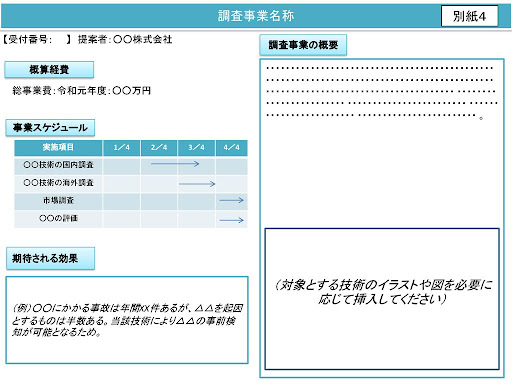Select the ○○技術の国内調査 row label
The image size is (512, 384).
point(58,165)
